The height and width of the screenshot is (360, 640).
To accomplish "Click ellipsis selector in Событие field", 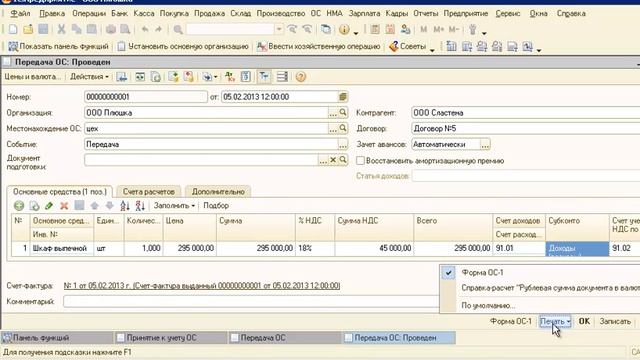I will [343, 144].
